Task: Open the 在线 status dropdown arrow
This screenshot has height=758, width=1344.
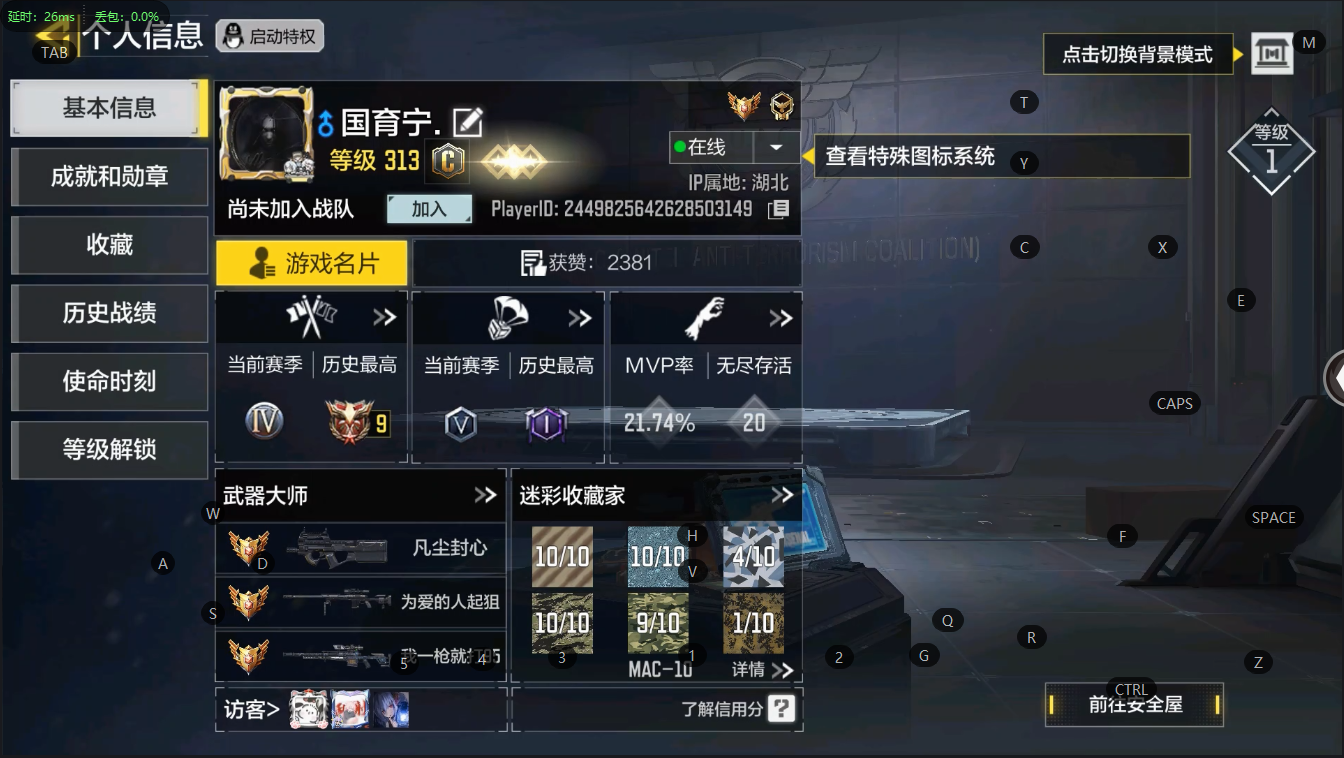Action: [776, 147]
